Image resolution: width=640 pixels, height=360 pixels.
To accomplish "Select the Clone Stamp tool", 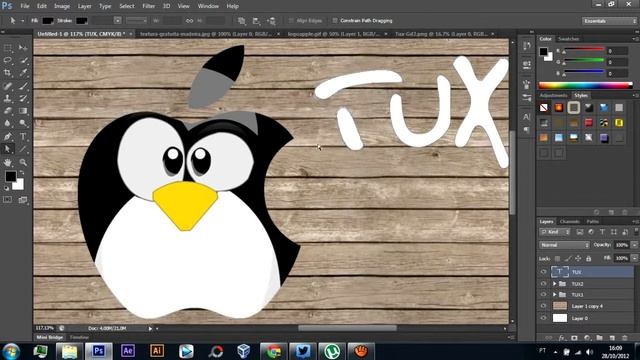I will [8, 98].
